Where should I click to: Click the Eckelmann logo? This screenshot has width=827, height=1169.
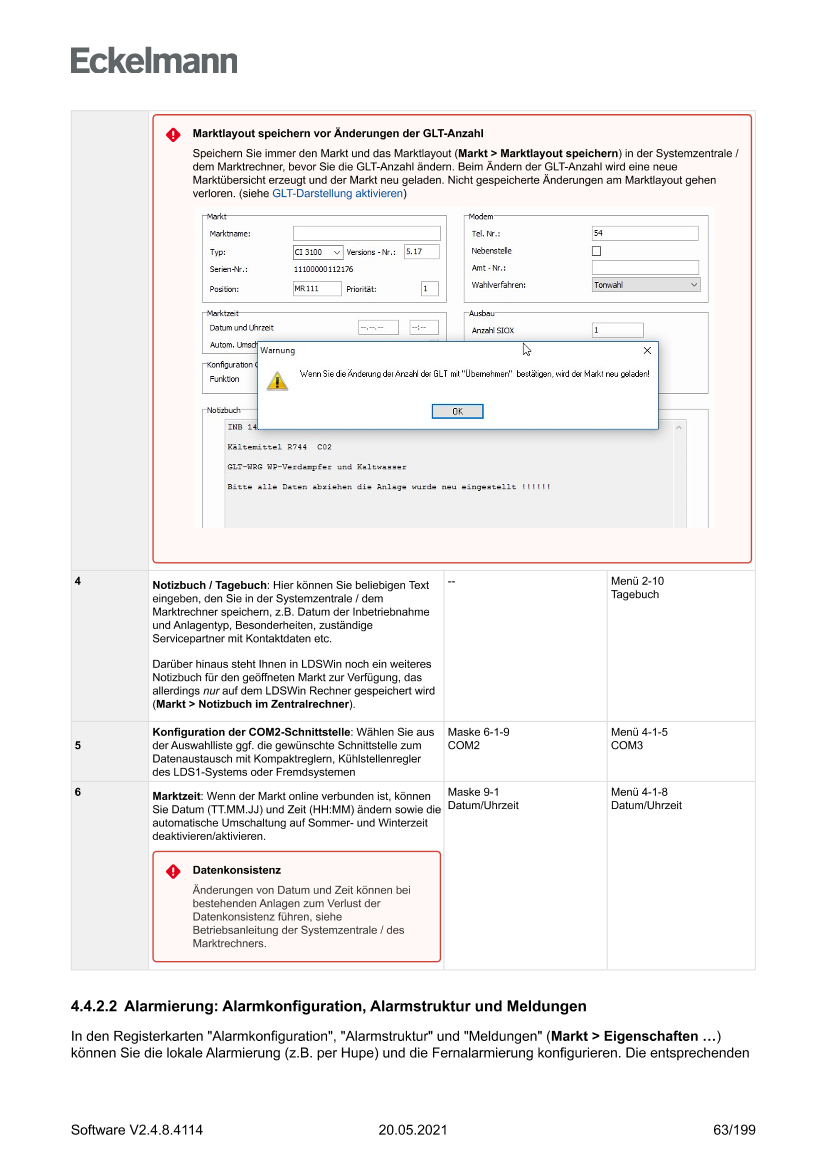154,60
